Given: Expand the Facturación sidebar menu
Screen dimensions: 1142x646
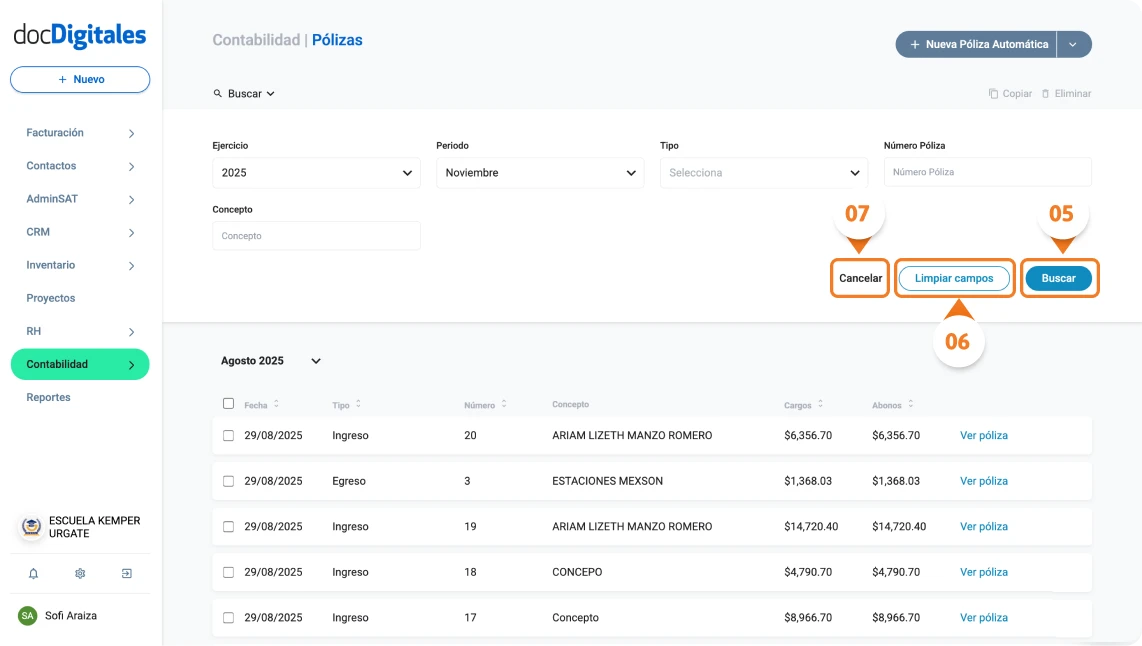Looking at the screenshot, I should tap(55, 132).
